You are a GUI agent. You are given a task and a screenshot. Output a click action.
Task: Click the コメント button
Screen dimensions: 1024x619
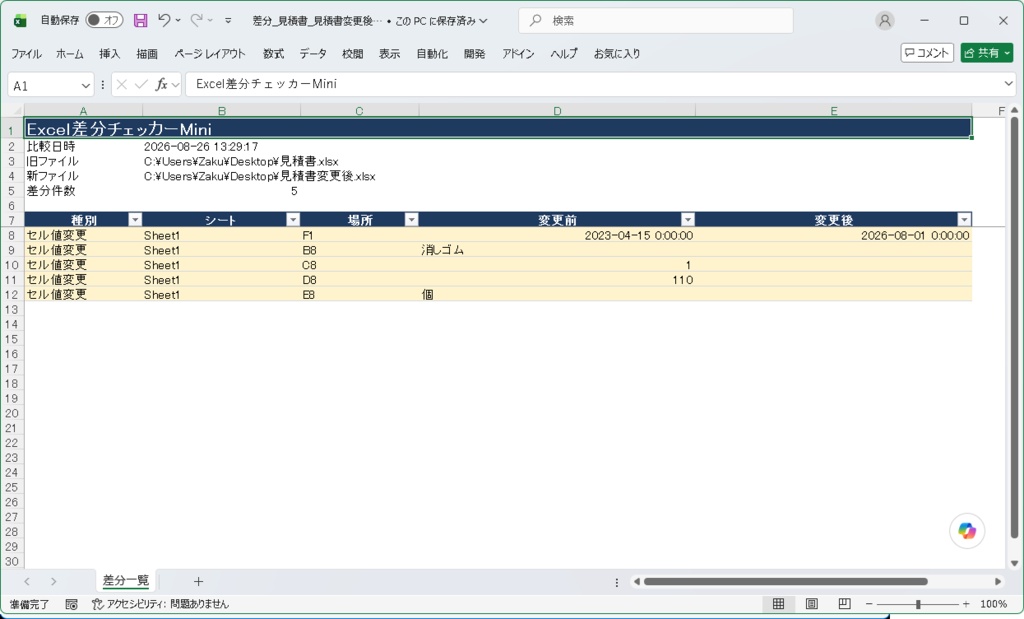point(927,53)
